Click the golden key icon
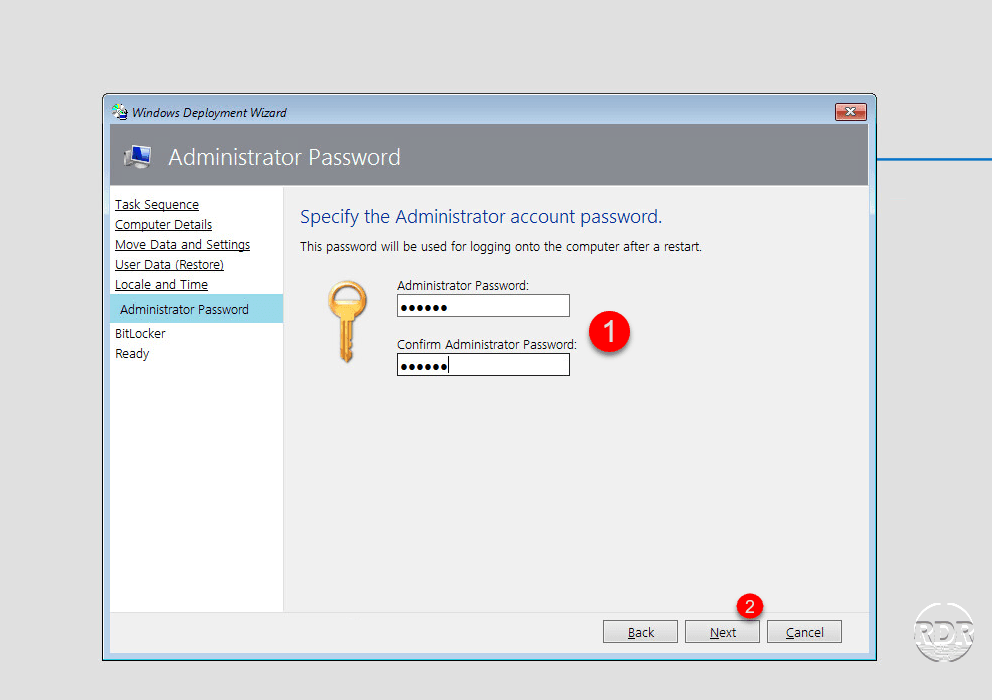This screenshot has width=992, height=700. coord(347,322)
